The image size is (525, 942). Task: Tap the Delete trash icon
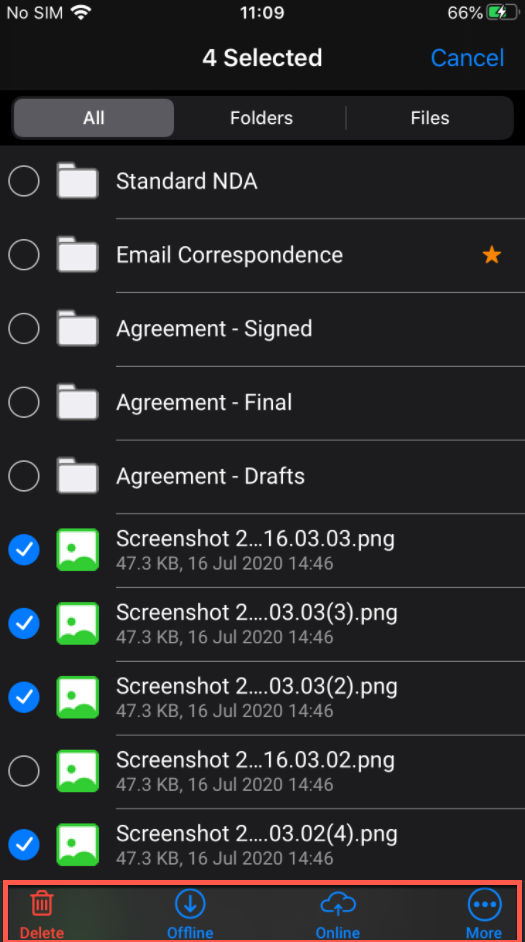tap(42, 904)
